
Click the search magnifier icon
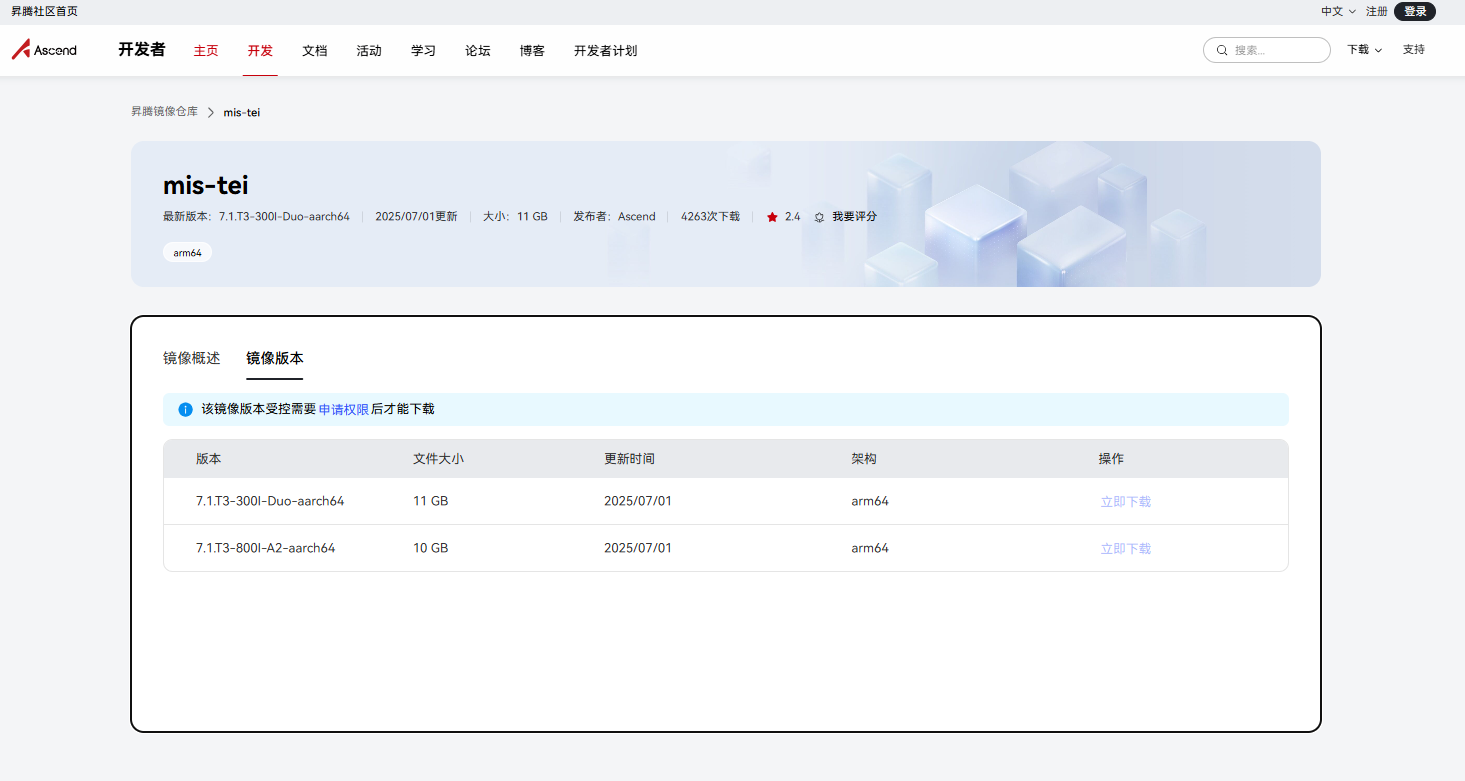[1222, 50]
